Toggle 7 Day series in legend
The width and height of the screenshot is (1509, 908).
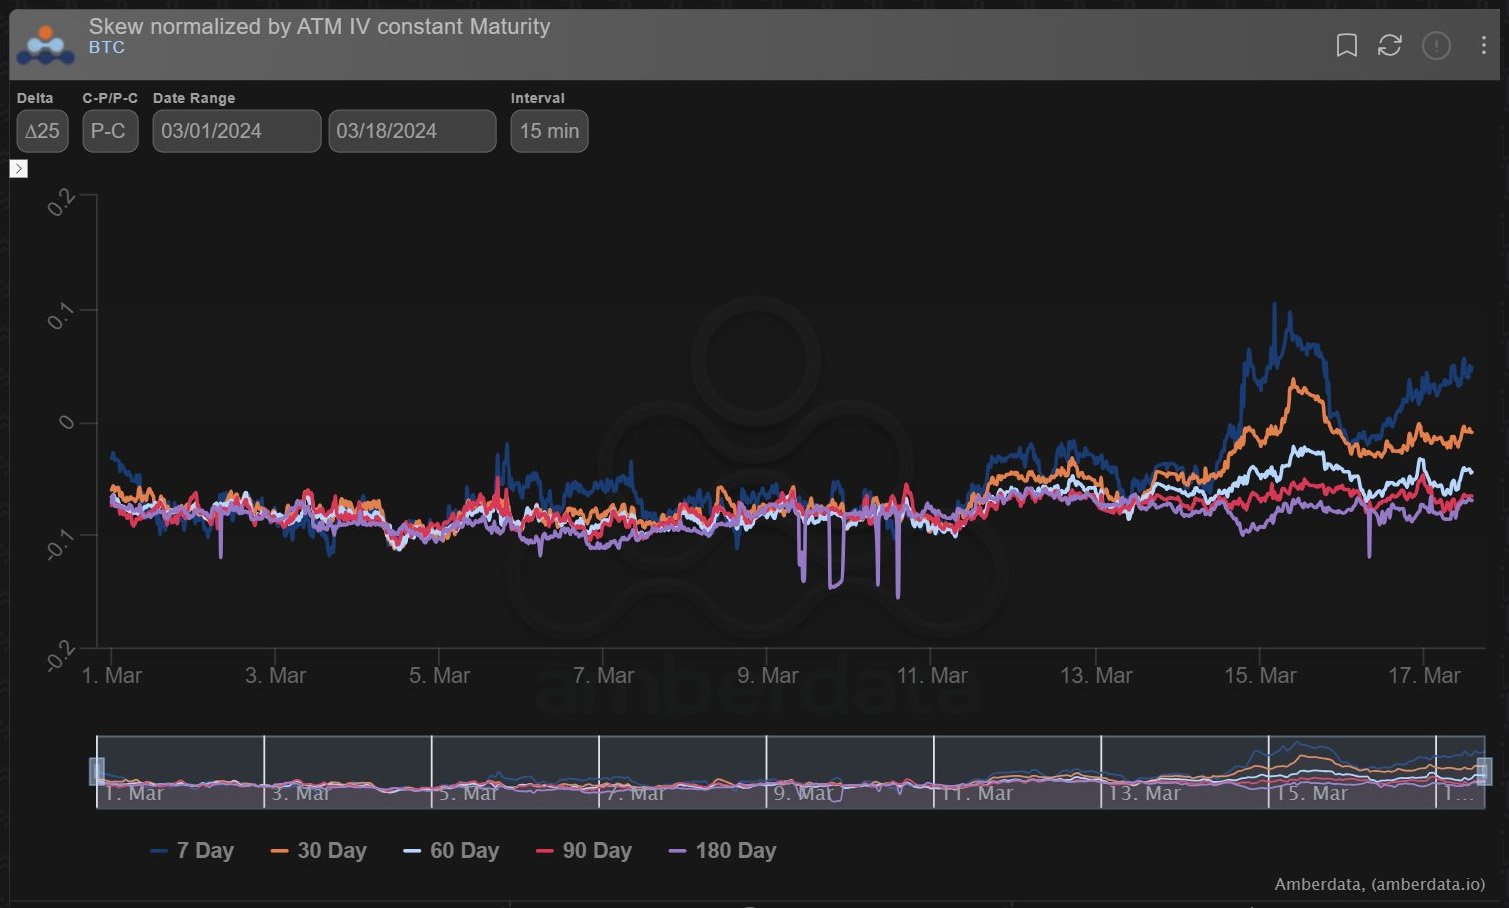coord(192,851)
